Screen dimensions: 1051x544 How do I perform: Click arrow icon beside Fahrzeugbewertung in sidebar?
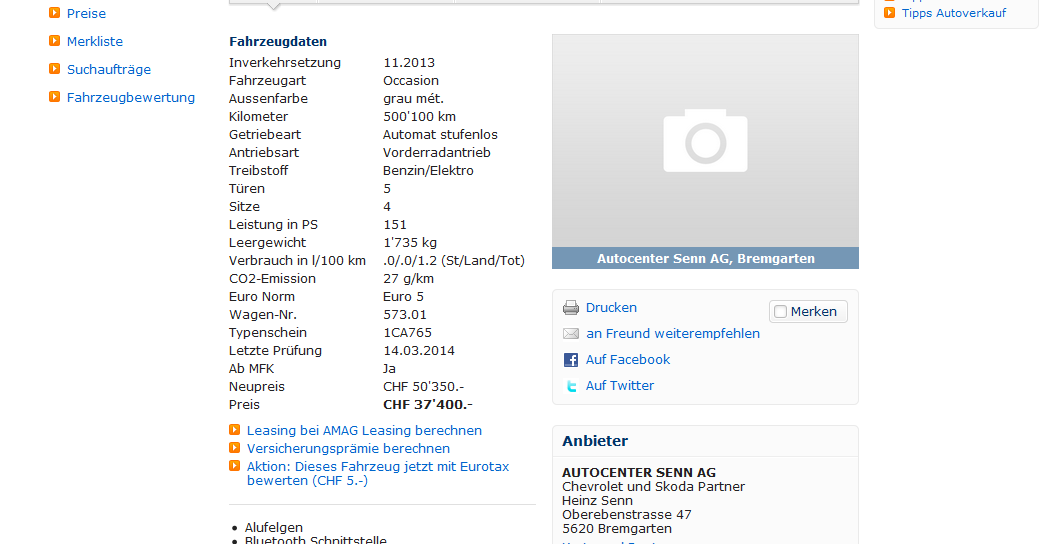click(55, 97)
